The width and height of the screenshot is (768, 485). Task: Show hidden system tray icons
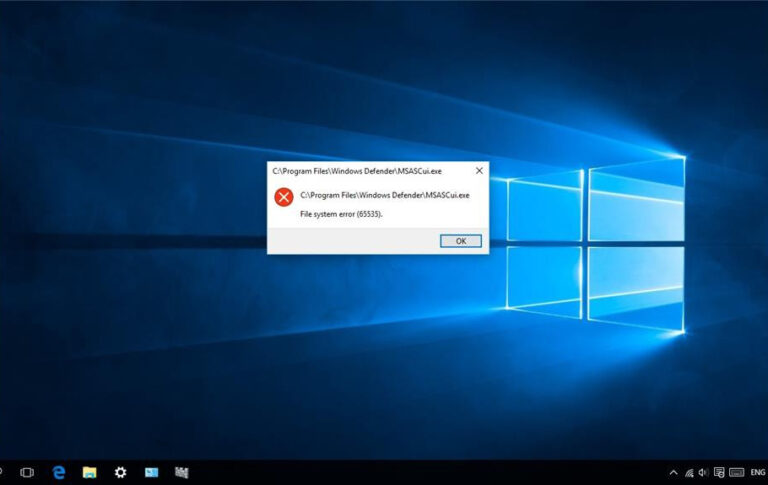[673, 473]
